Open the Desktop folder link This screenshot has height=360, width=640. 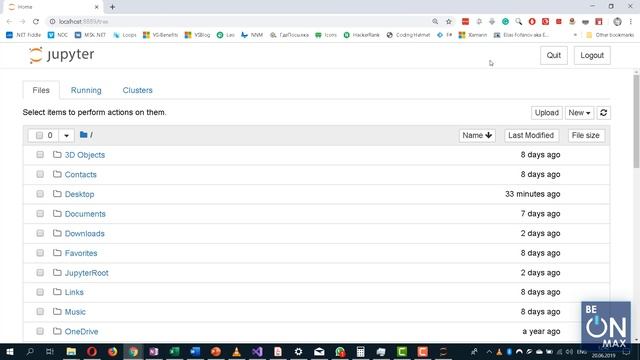(80, 194)
